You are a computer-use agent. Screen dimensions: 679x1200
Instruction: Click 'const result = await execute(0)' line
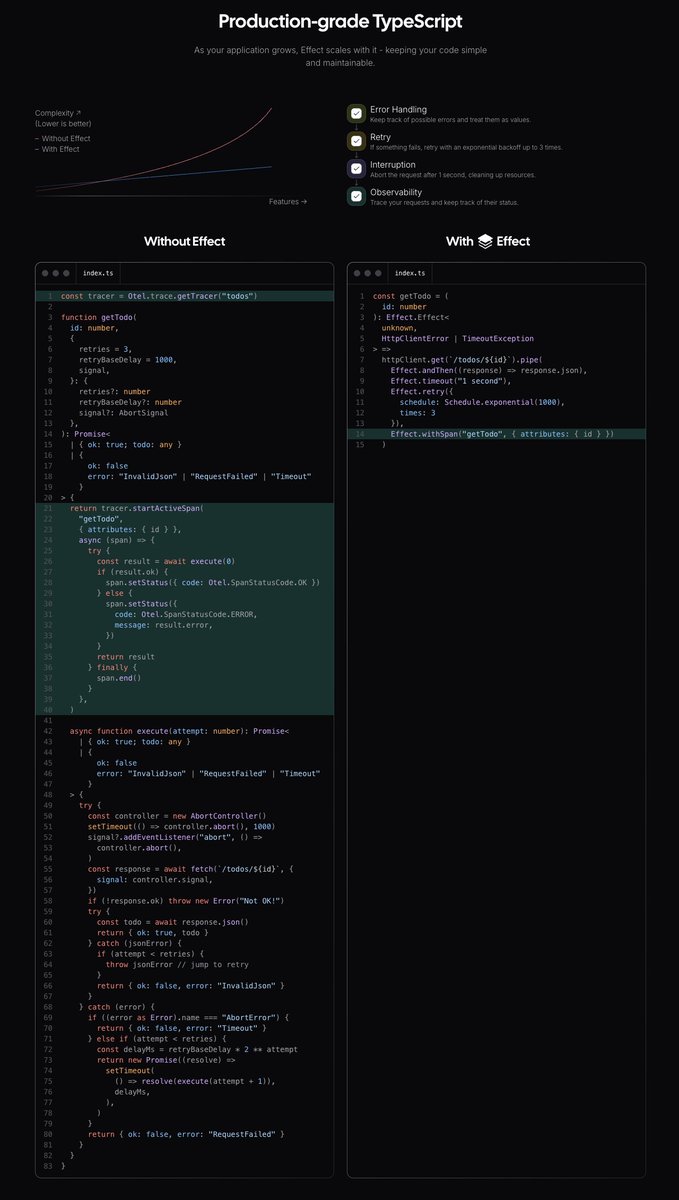pos(164,561)
